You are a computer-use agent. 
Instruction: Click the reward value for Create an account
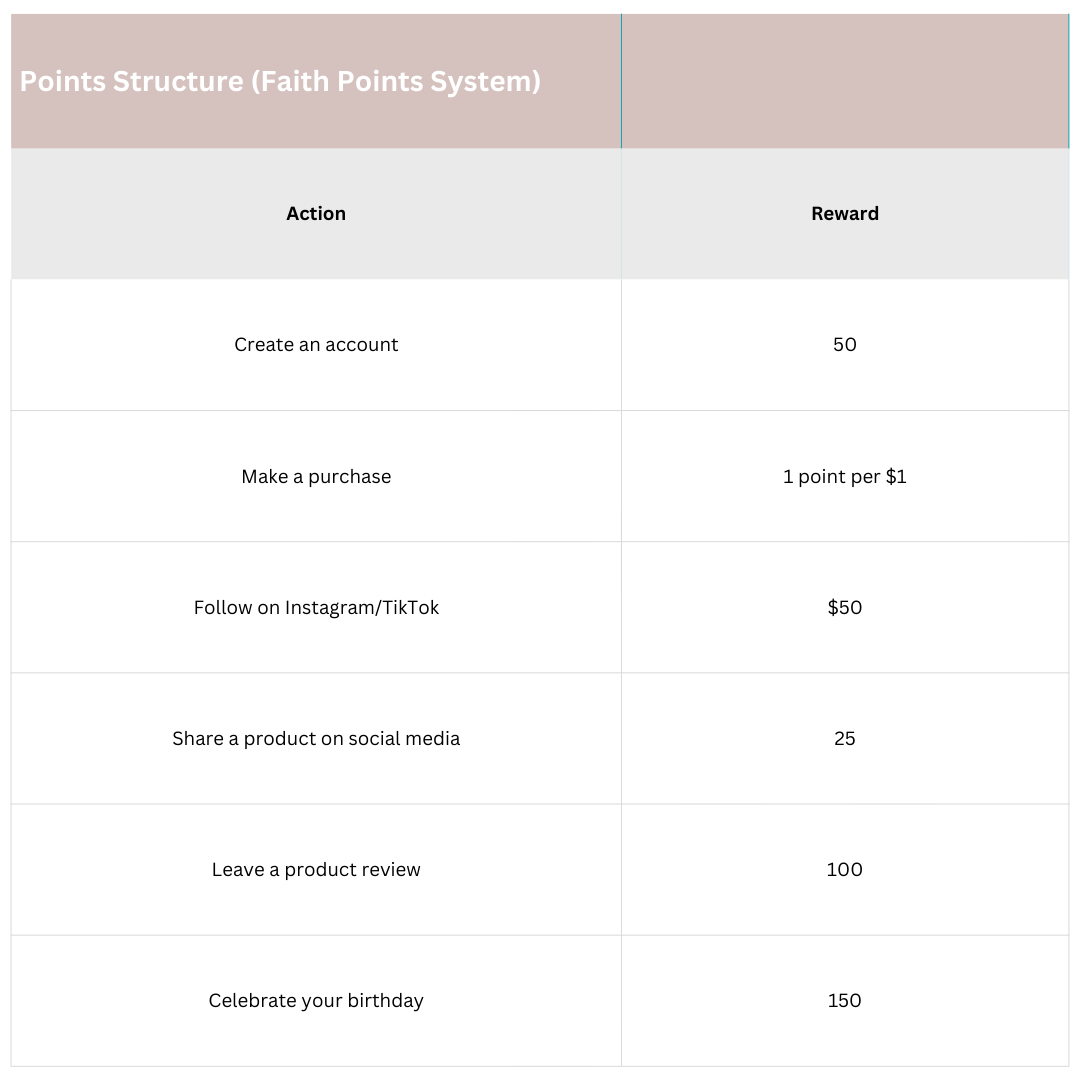click(x=845, y=345)
